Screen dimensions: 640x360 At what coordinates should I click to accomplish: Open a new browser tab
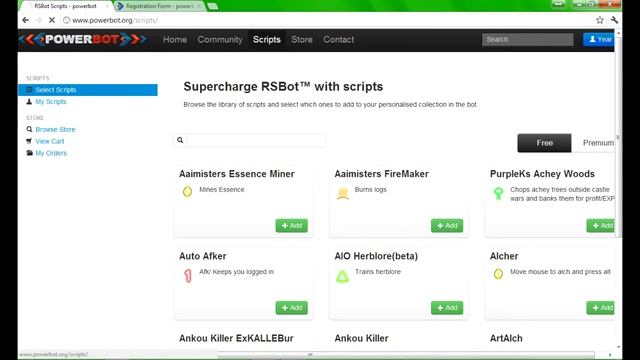point(213,6)
